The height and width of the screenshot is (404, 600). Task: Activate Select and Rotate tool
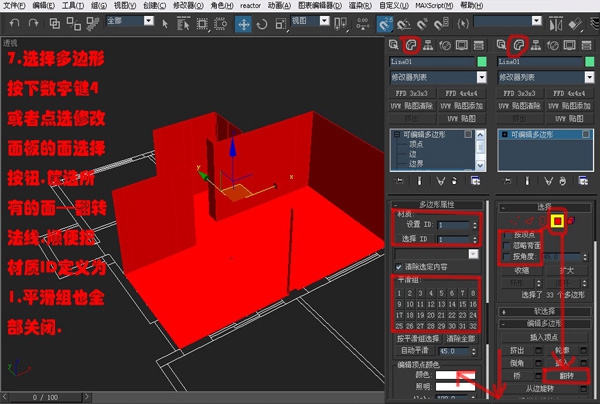[x=262, y=24]
